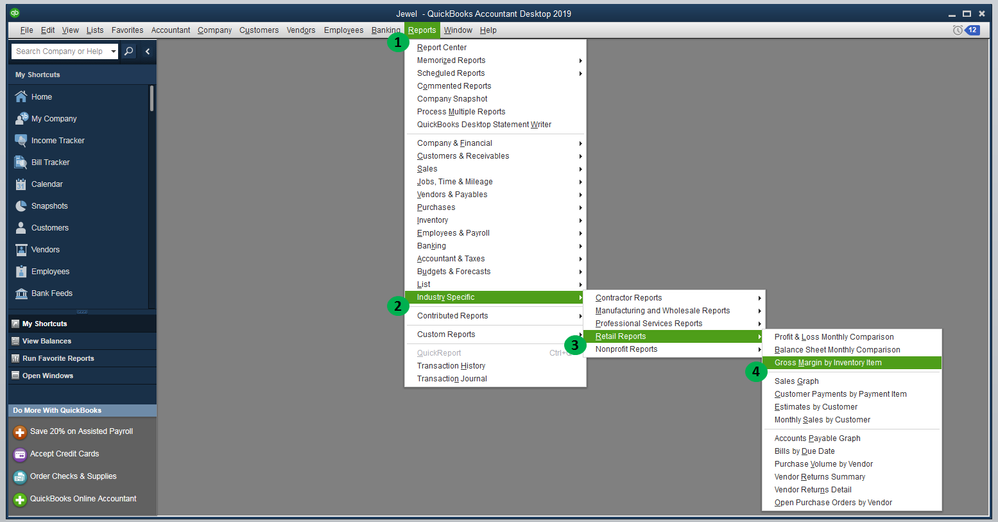Viewport: 998px width, 522px height.
Task: Click Order Checks & Supplies link
Action: tap(73, 476)
